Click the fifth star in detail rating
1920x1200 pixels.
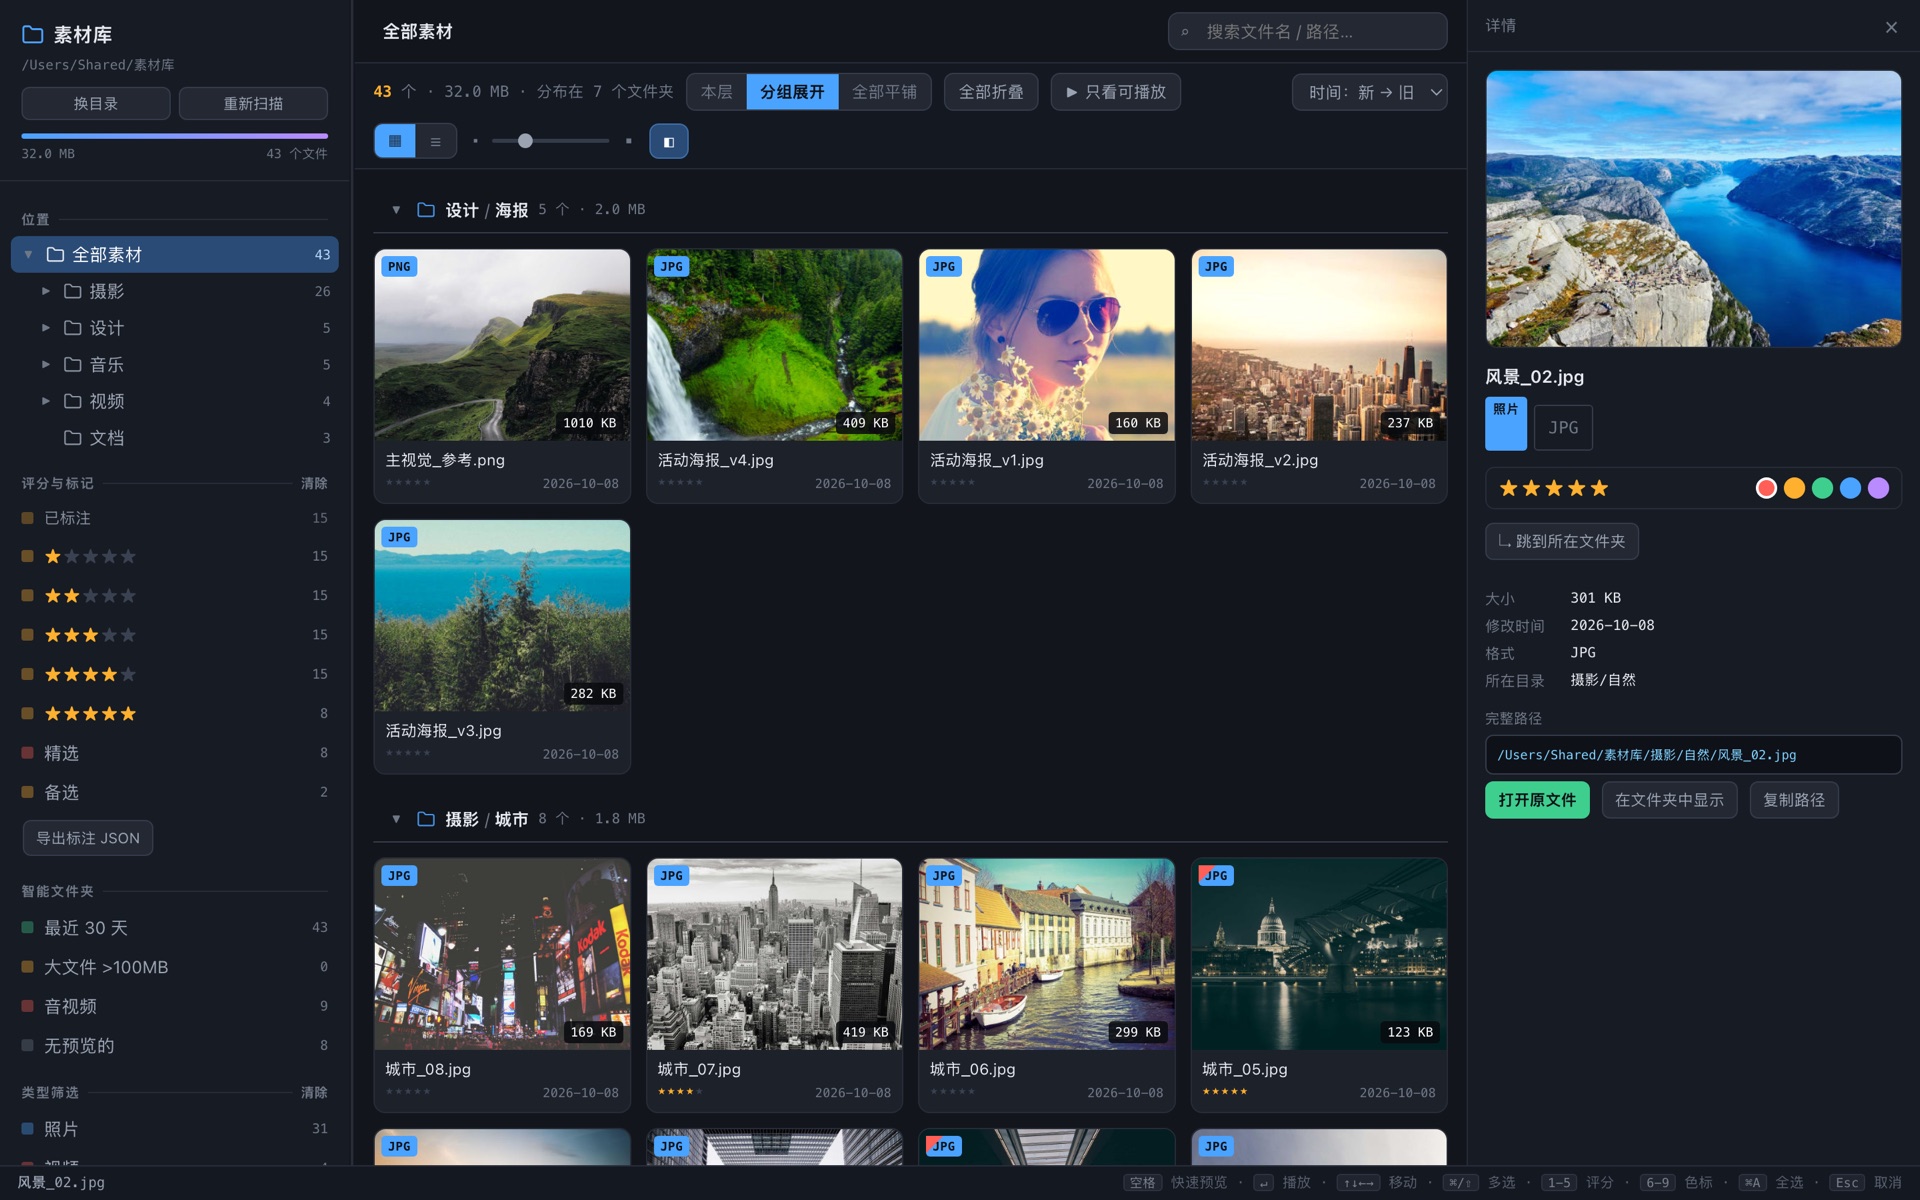[x=1599, y=488]
